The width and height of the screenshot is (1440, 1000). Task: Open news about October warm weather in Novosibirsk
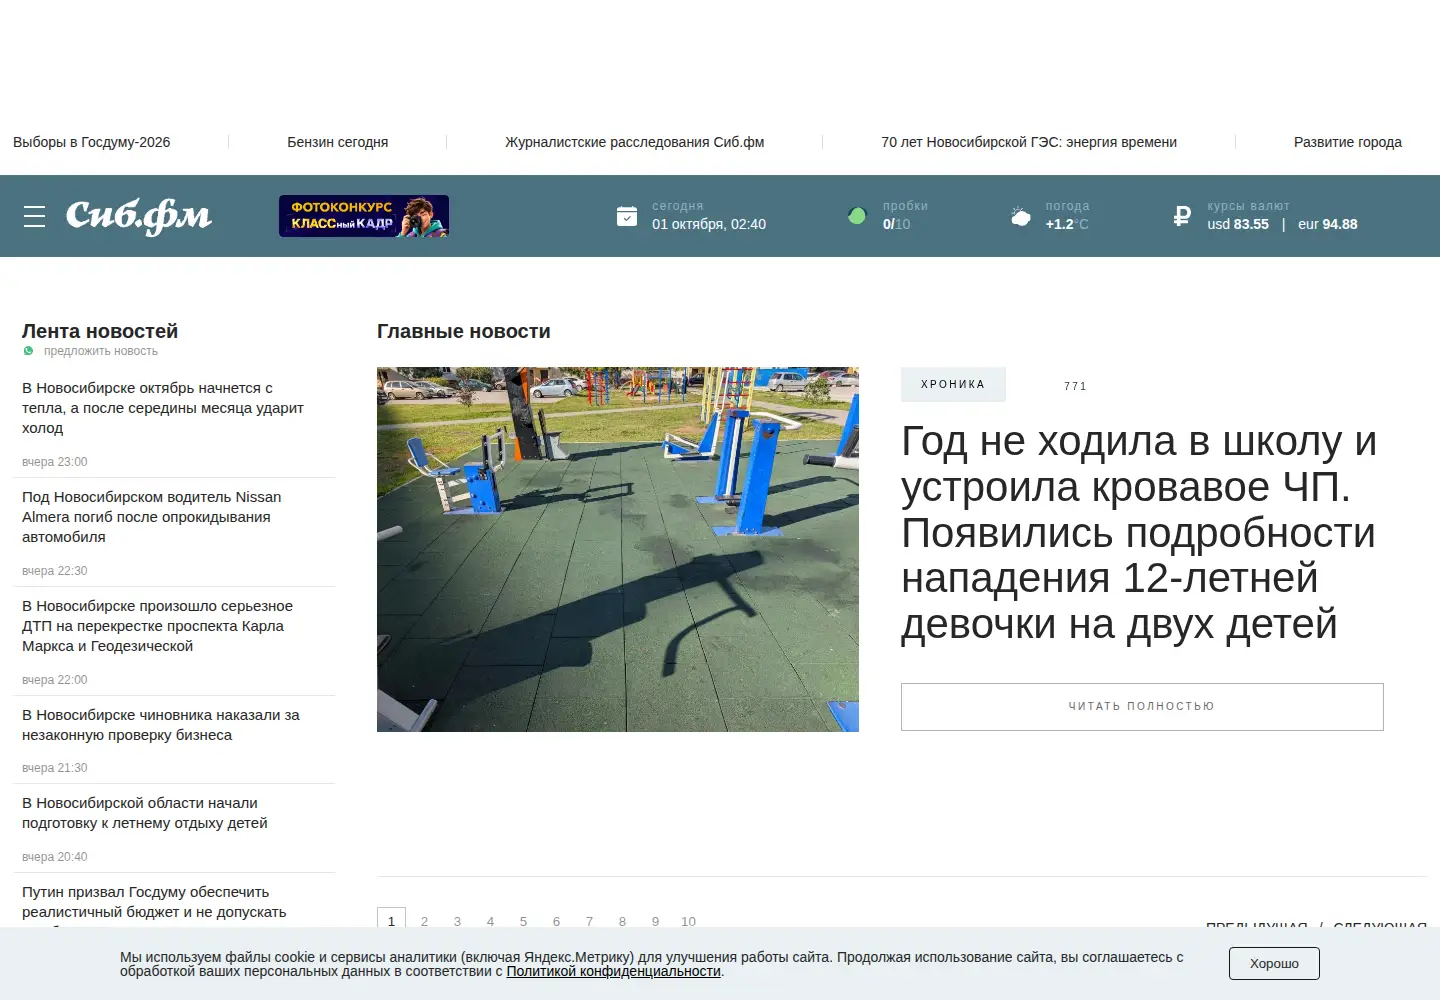(163, 408)
